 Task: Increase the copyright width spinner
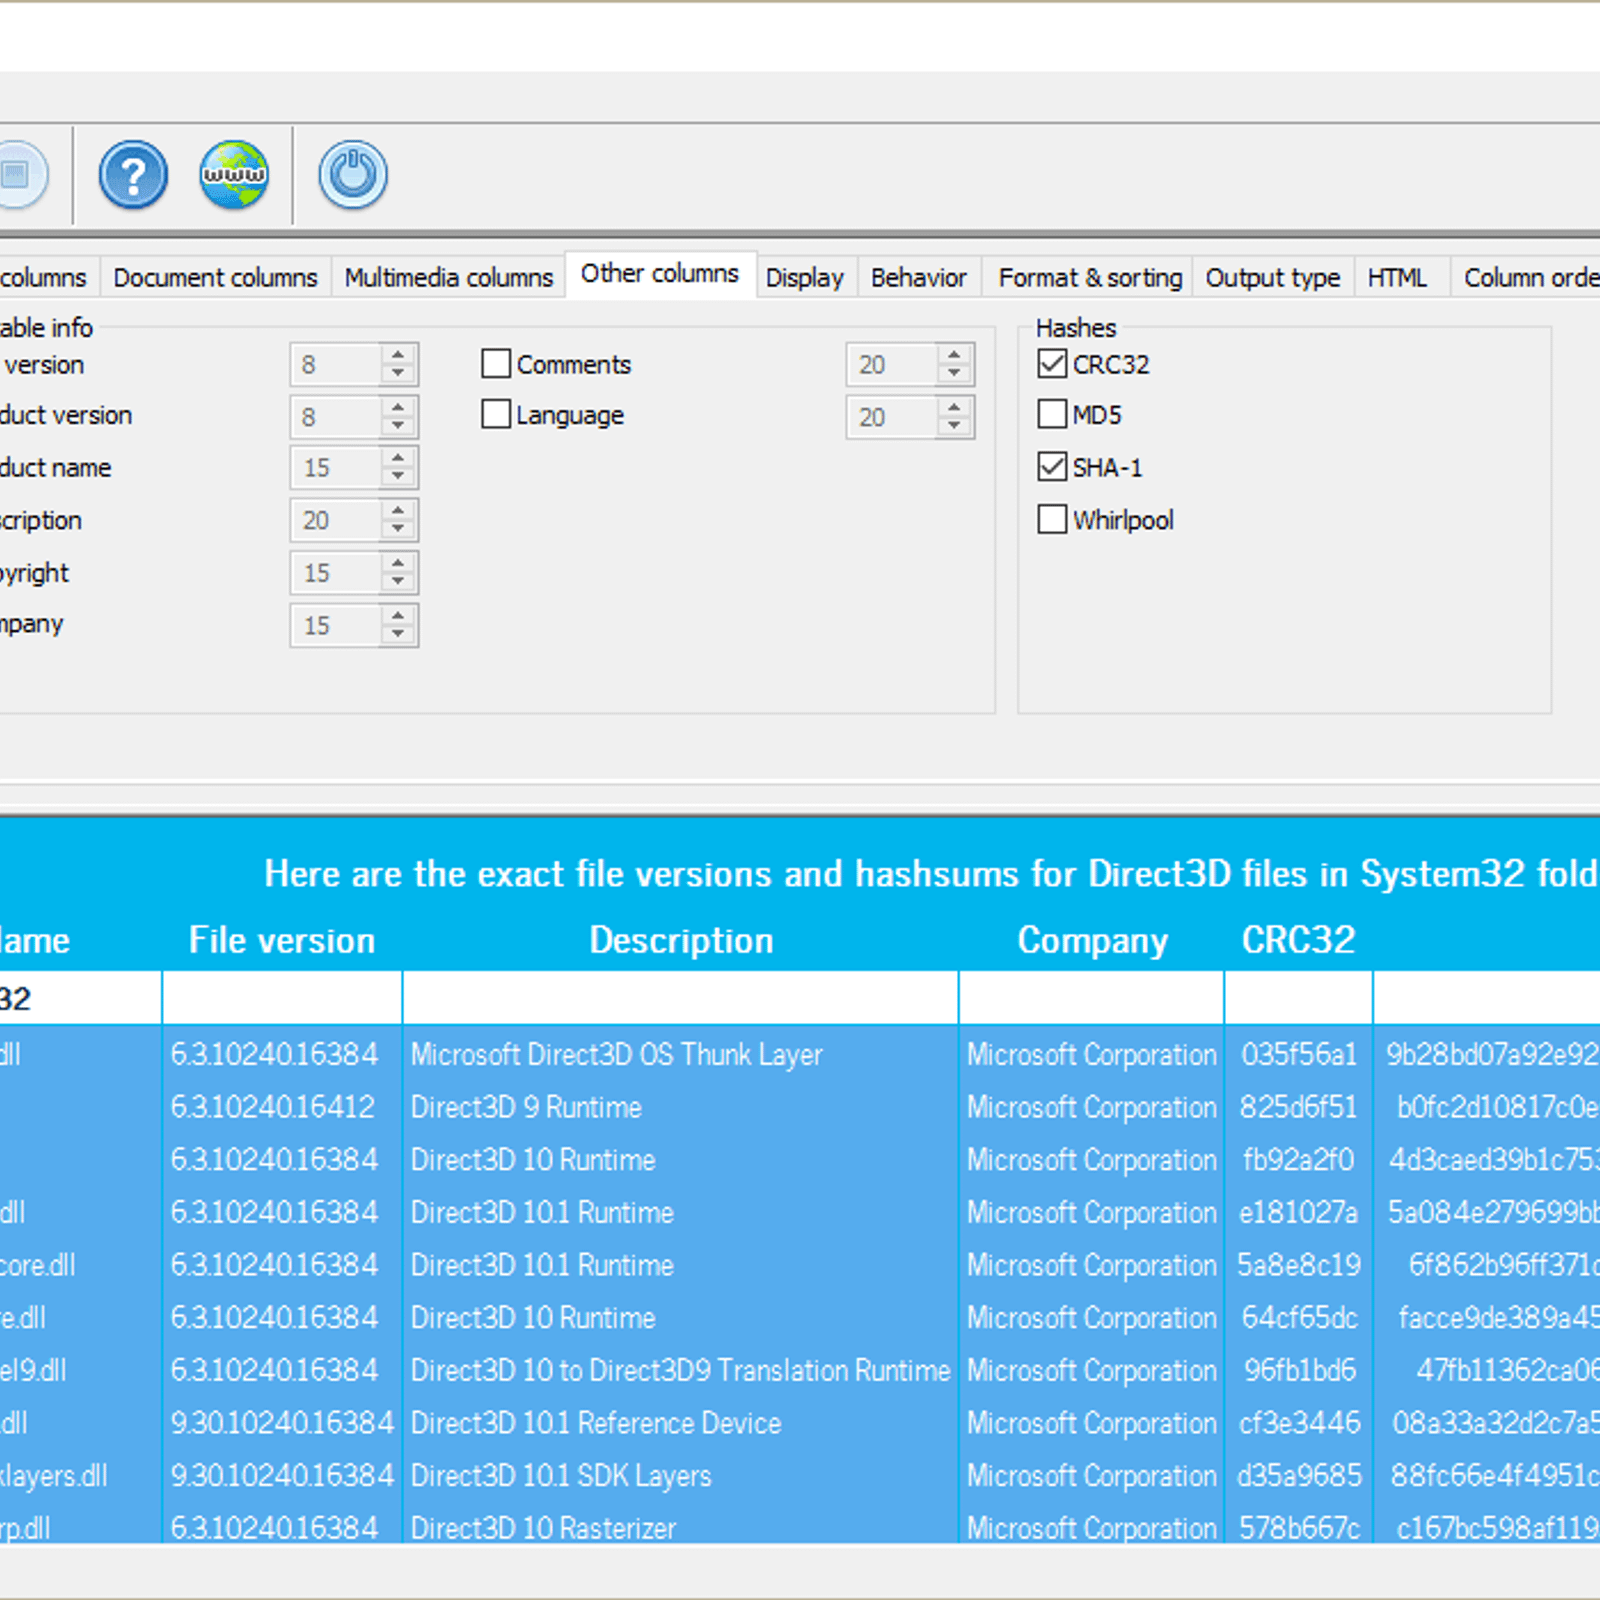(398, 563)
